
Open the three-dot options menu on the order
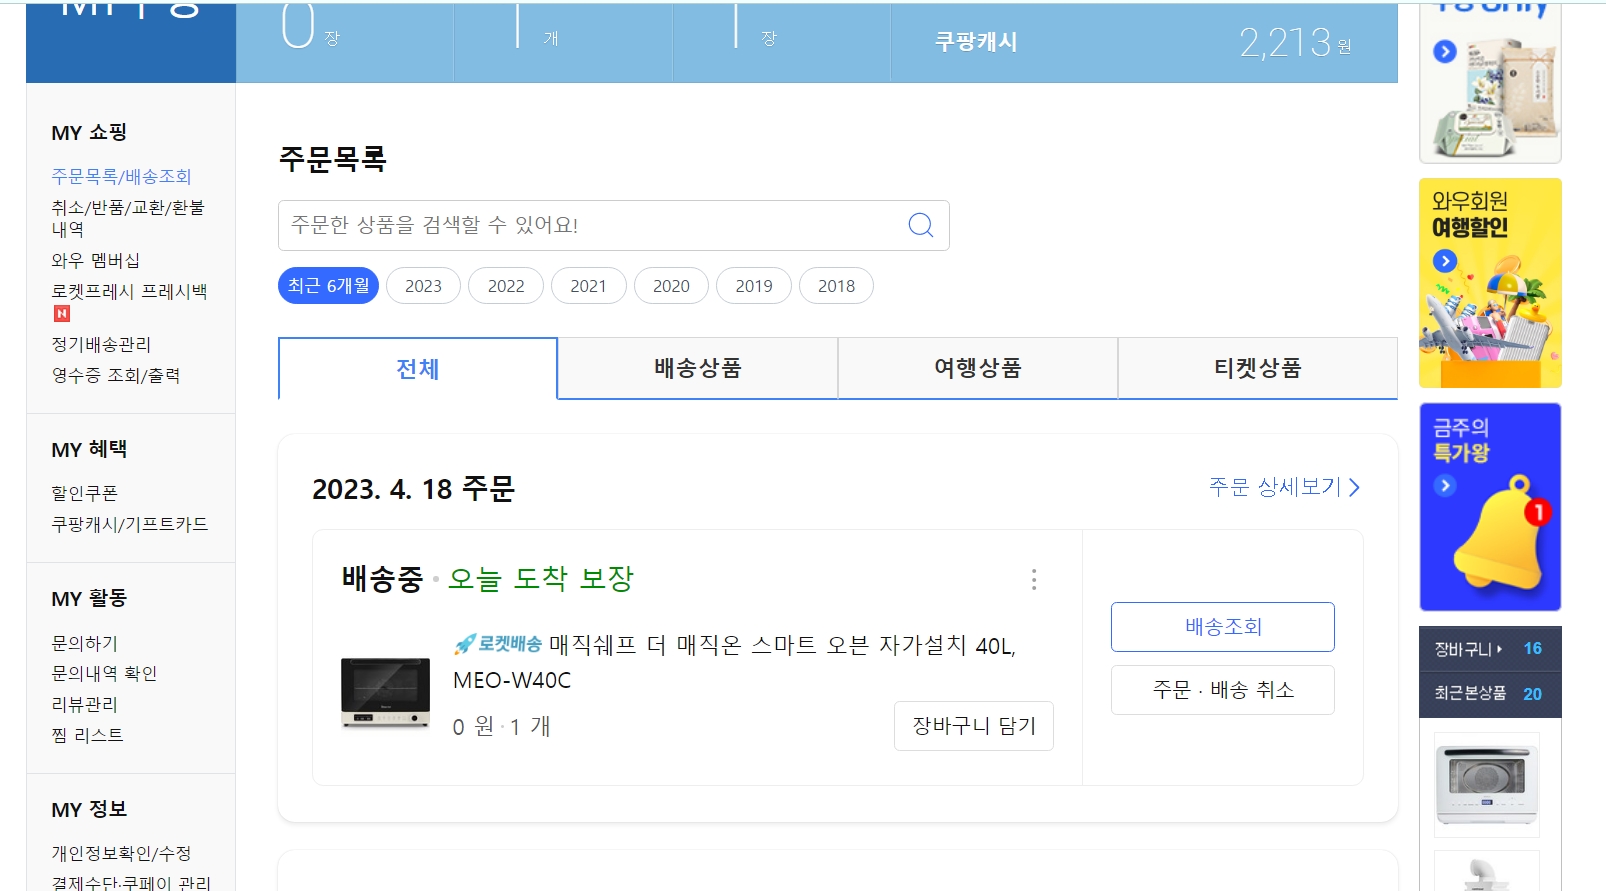[x=1034, y=580]
